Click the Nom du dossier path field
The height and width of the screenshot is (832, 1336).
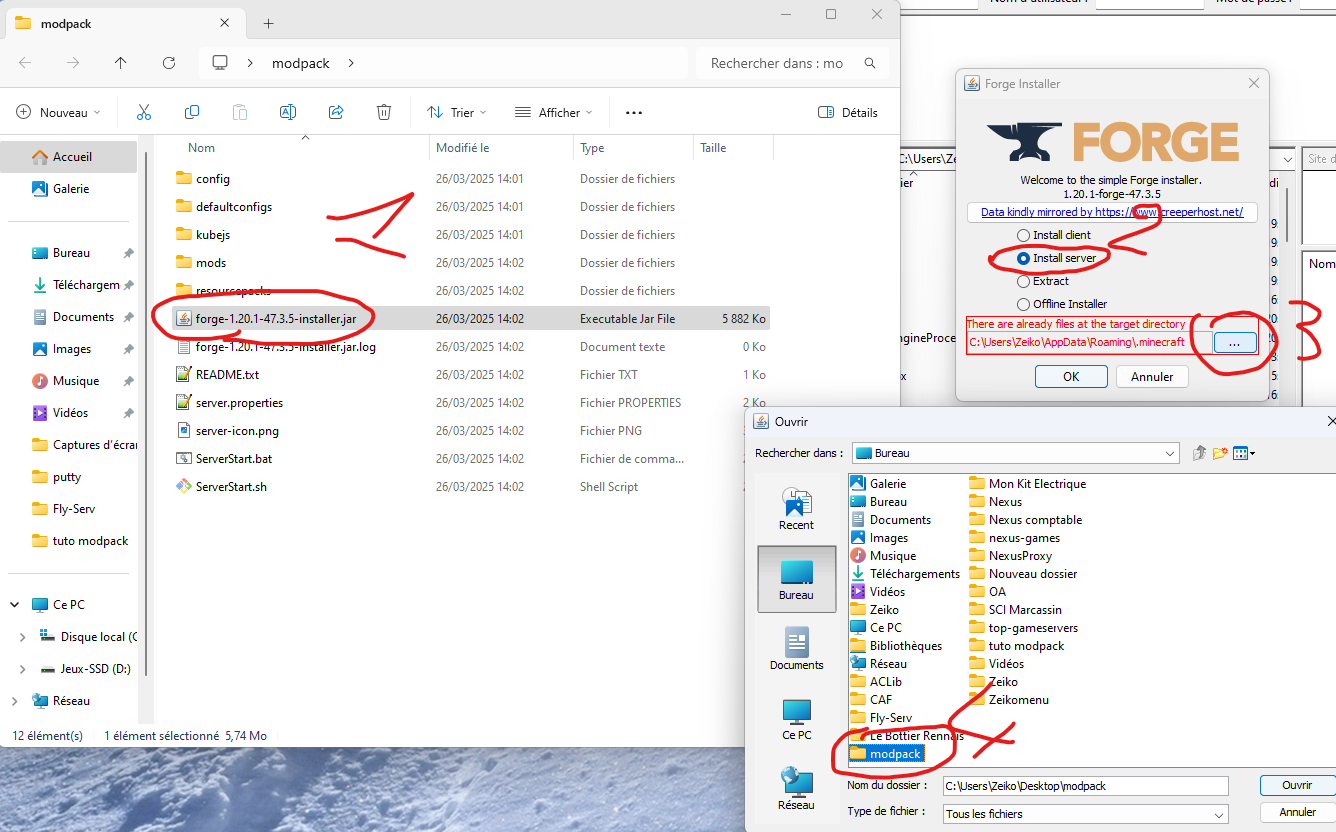tap(1085, 786)
